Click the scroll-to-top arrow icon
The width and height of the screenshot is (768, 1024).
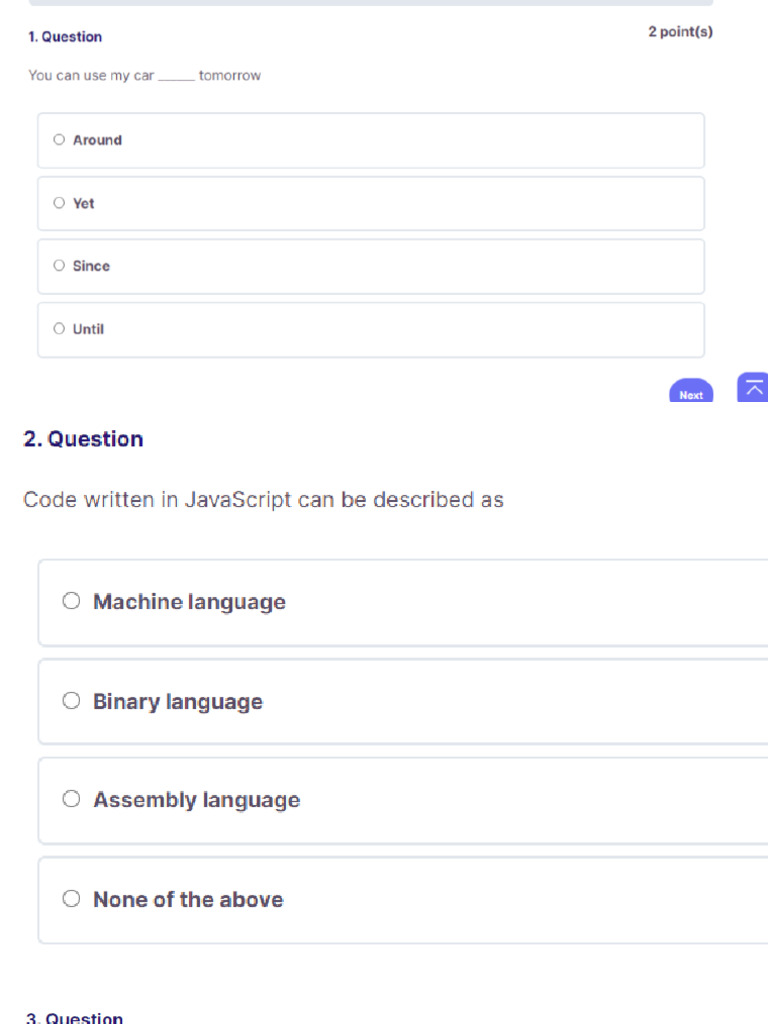click(x=753, y=387)
